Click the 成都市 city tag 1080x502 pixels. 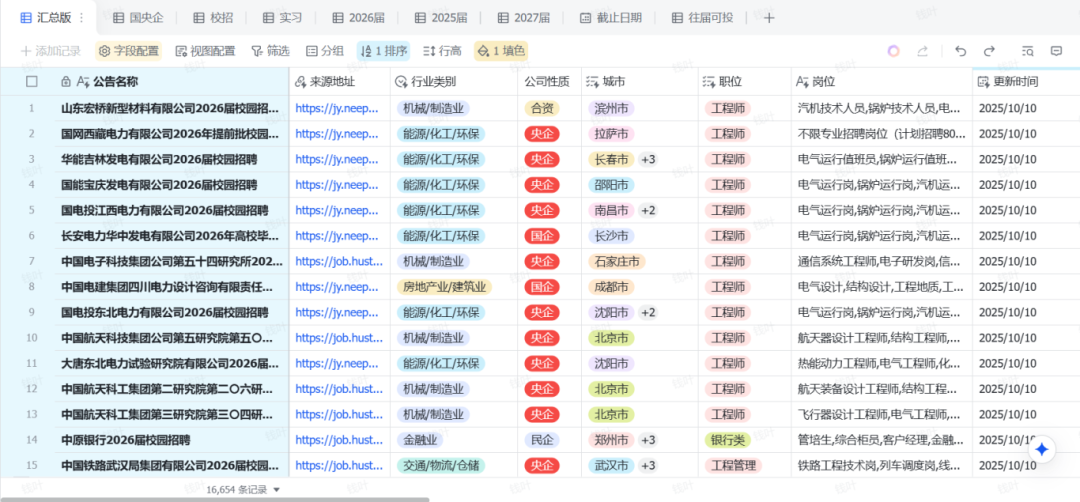coord(611,287)
